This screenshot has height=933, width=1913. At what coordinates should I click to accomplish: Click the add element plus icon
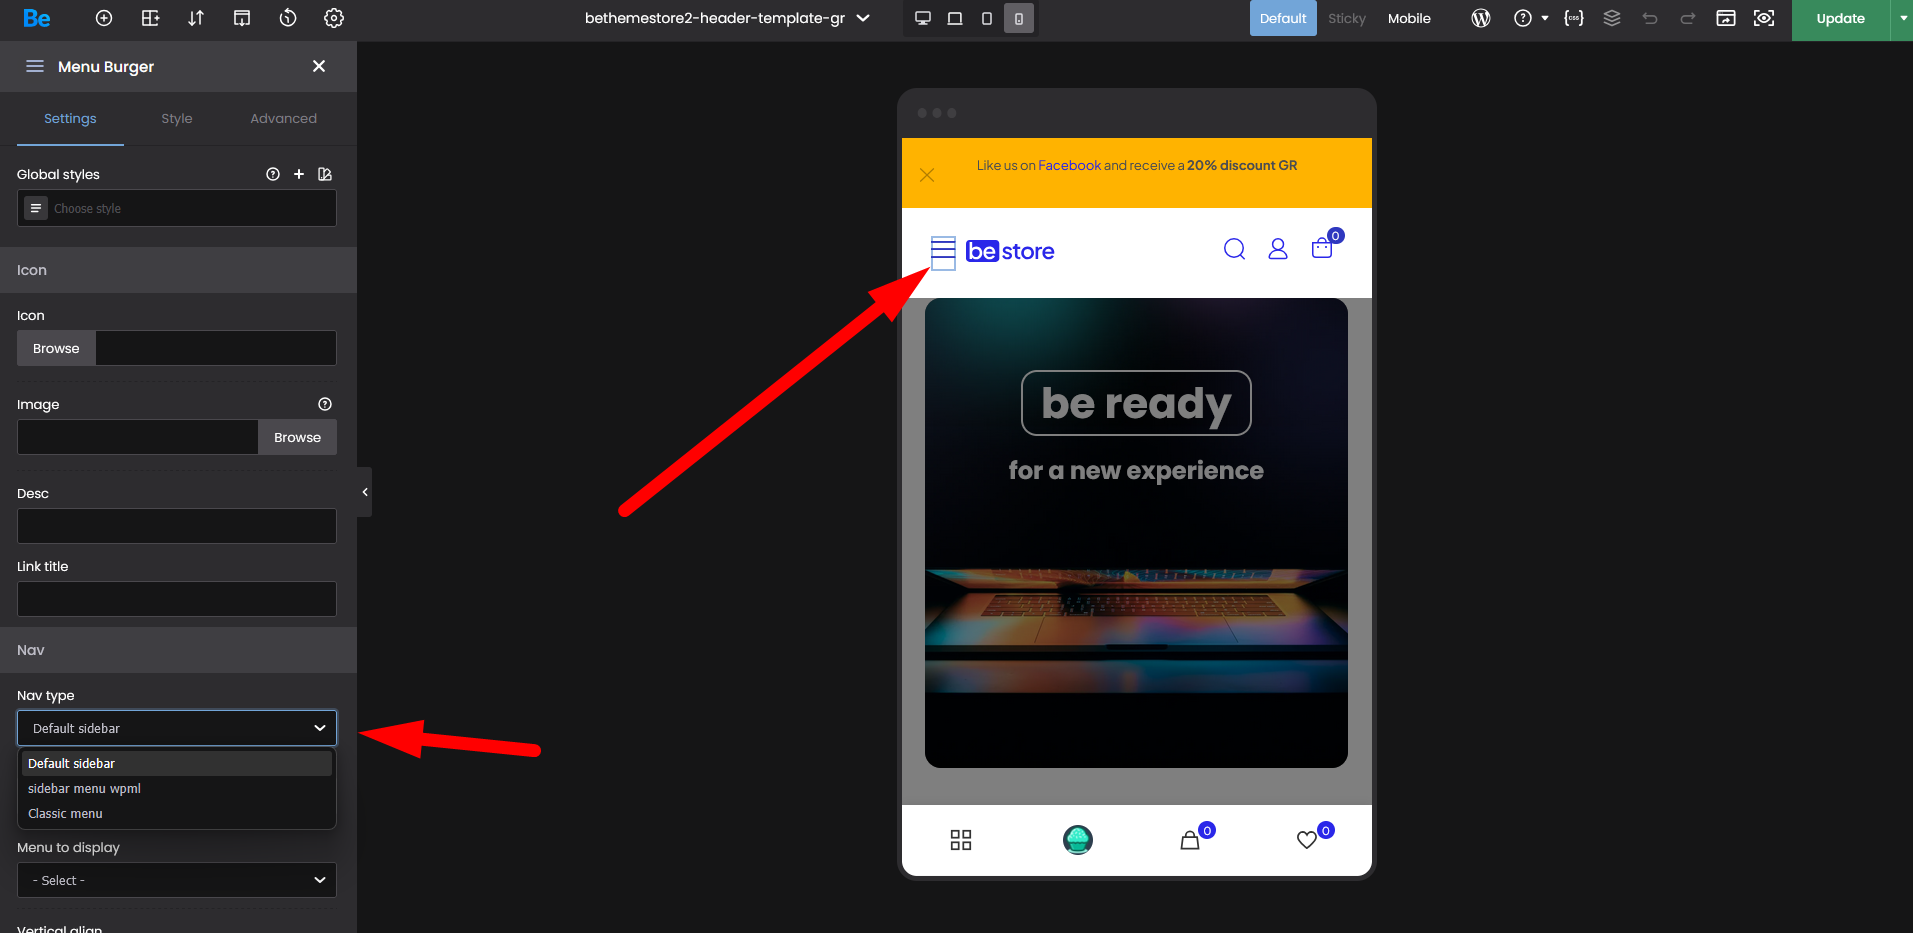pos(104,18)
